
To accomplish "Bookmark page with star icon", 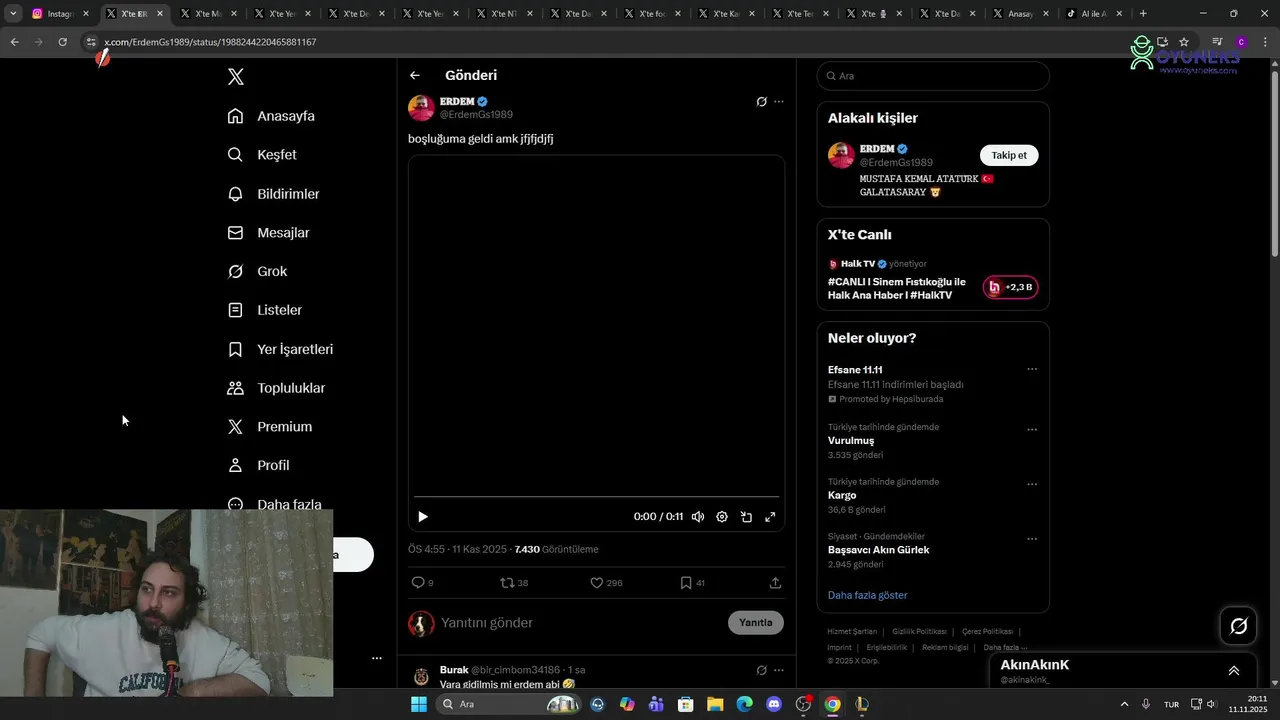I will [x=1184, y=42].
